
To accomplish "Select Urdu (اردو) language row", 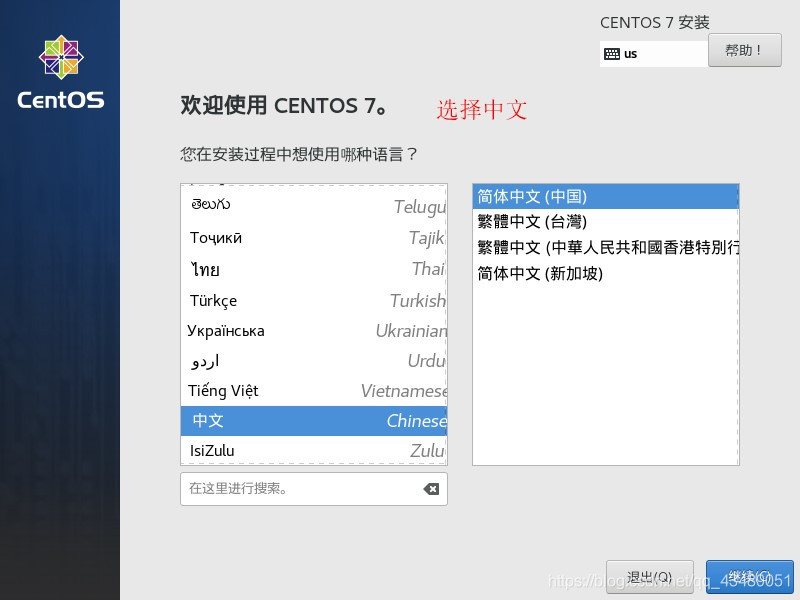I will [314, 361].
